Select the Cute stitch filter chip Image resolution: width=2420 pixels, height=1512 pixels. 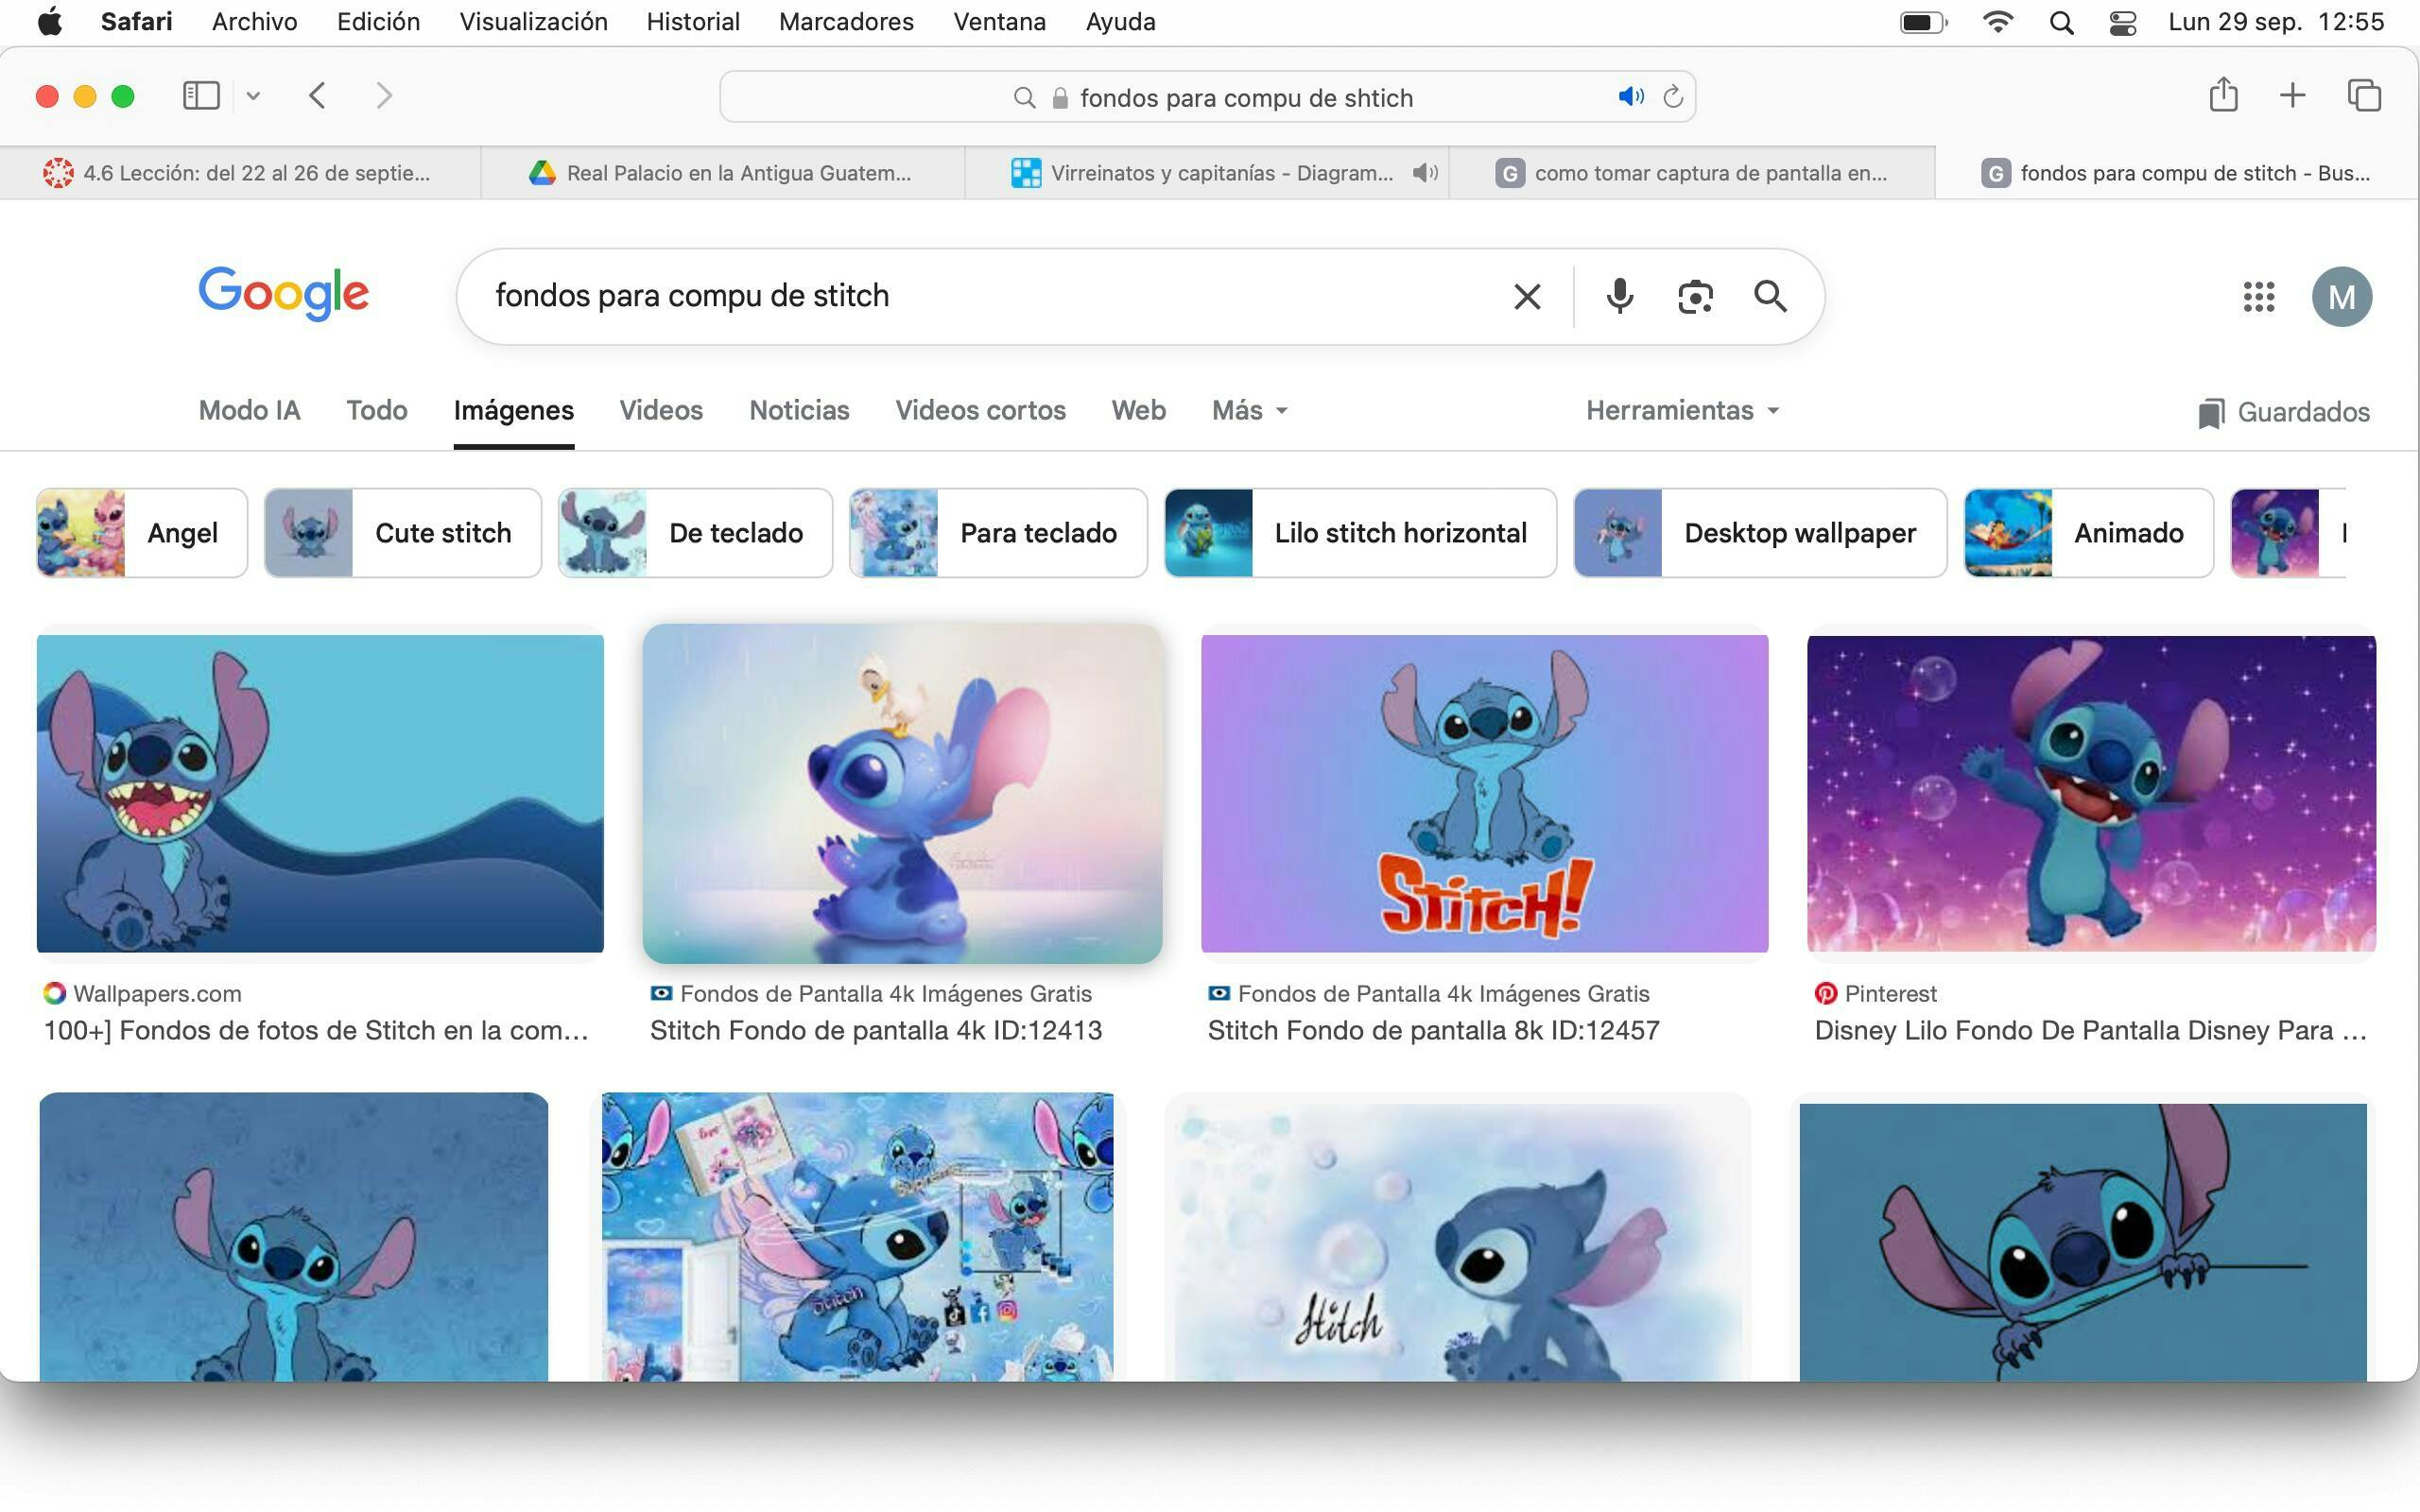pos(403,533)
